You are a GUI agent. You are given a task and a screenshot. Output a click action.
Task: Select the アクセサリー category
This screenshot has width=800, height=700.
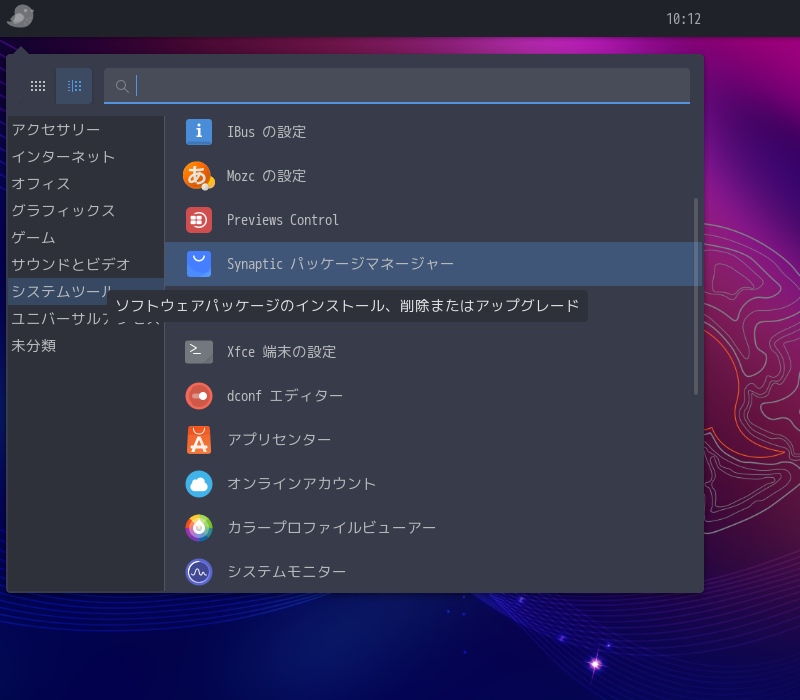pos(86,130)
